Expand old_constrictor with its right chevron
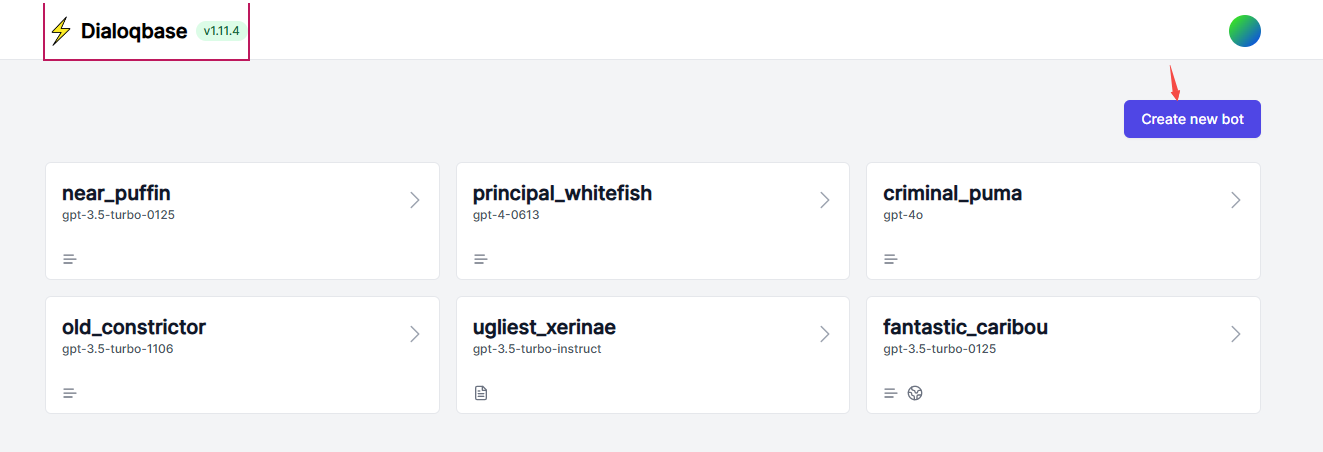This screenshot has width=1323, height=452. click(415, 334)
